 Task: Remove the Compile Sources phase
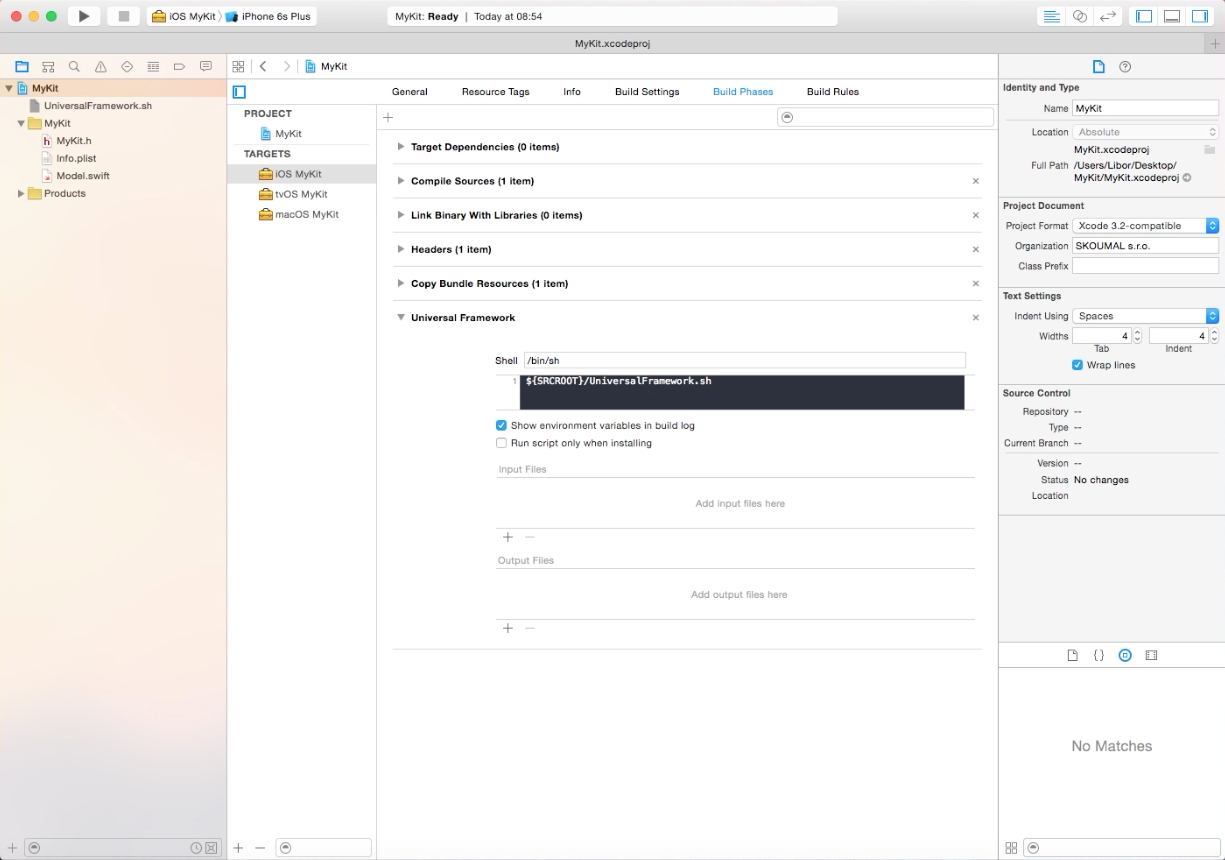click(976, 181)
